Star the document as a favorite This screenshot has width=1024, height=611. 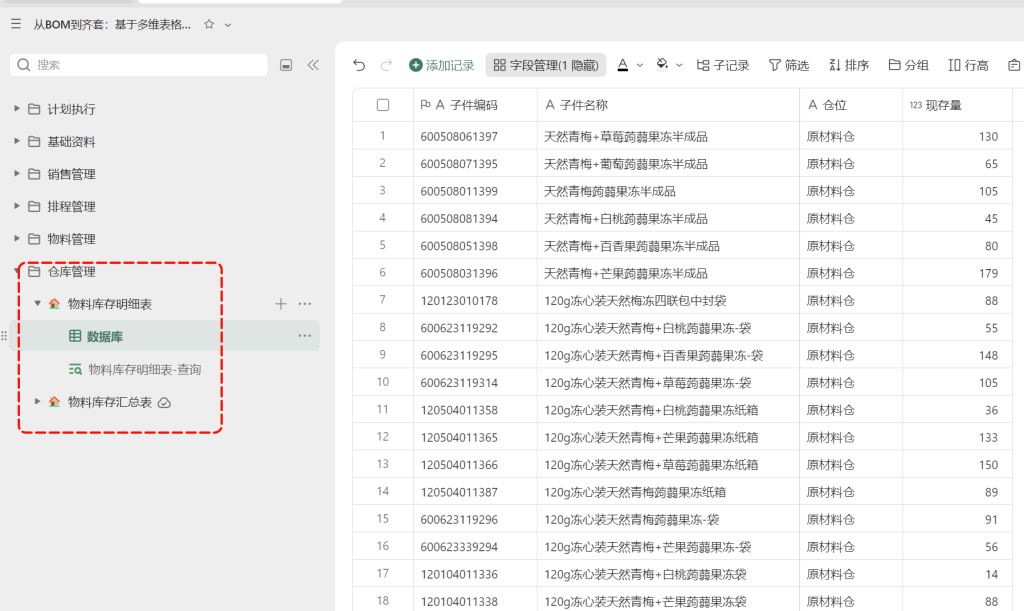(x=209, y=24)
